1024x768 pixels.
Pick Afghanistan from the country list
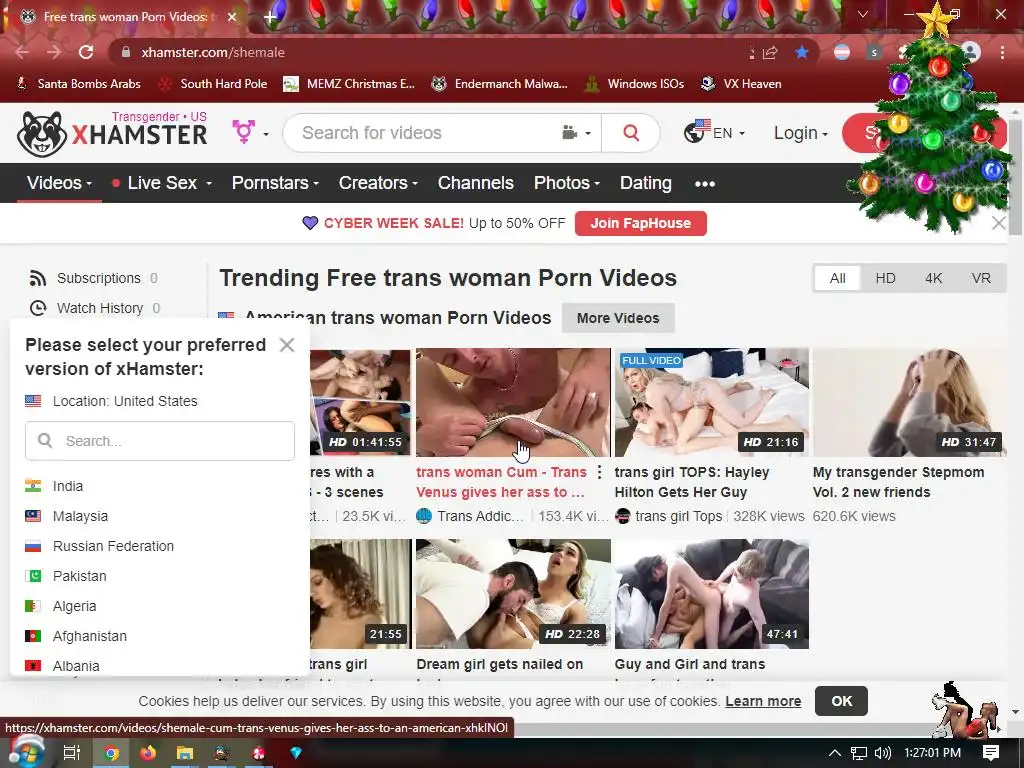pos(76,636)
